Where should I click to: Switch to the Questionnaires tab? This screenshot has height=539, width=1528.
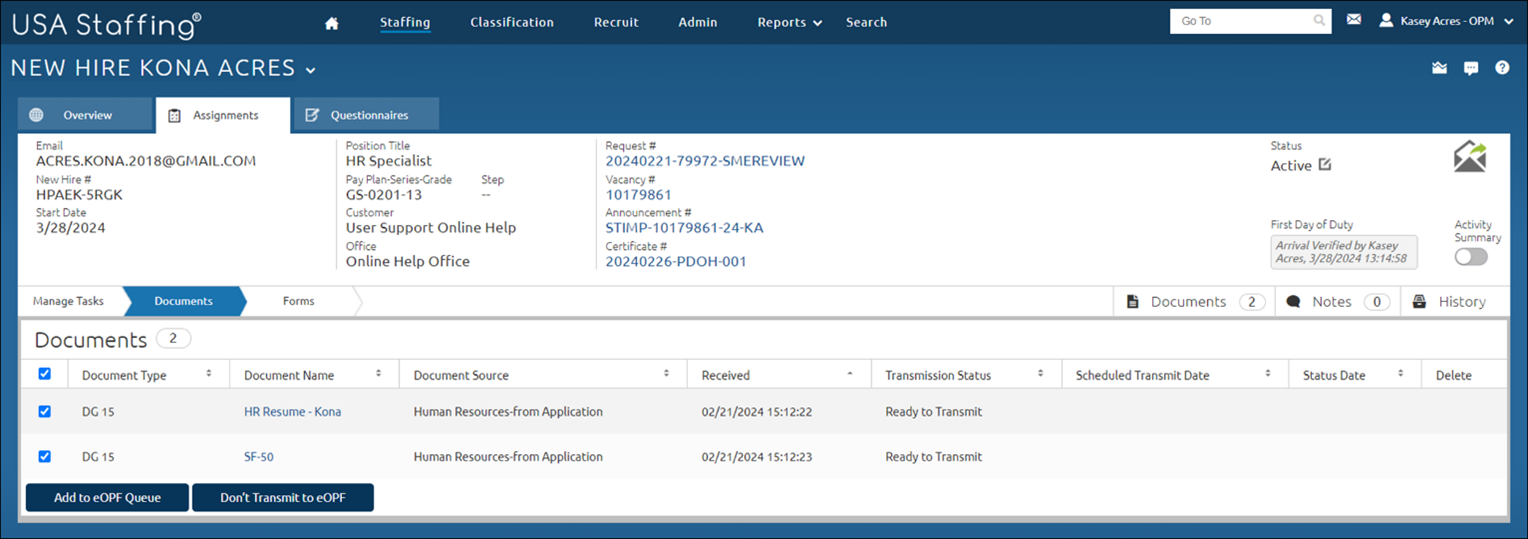pyautogui.click(x=366, y=115)
